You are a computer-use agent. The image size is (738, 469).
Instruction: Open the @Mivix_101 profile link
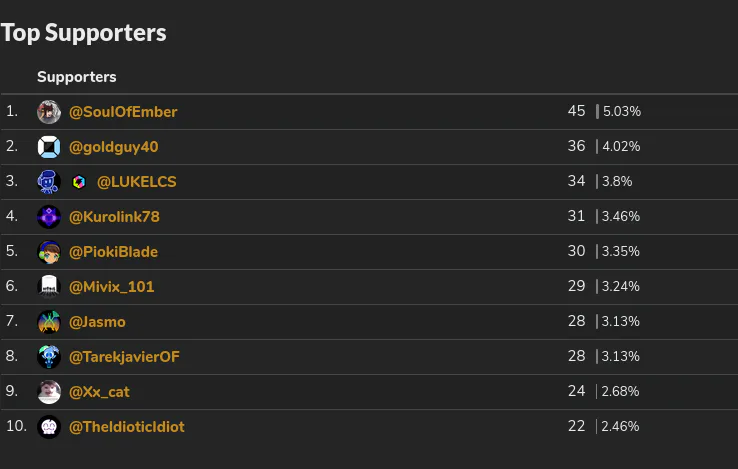112,287
